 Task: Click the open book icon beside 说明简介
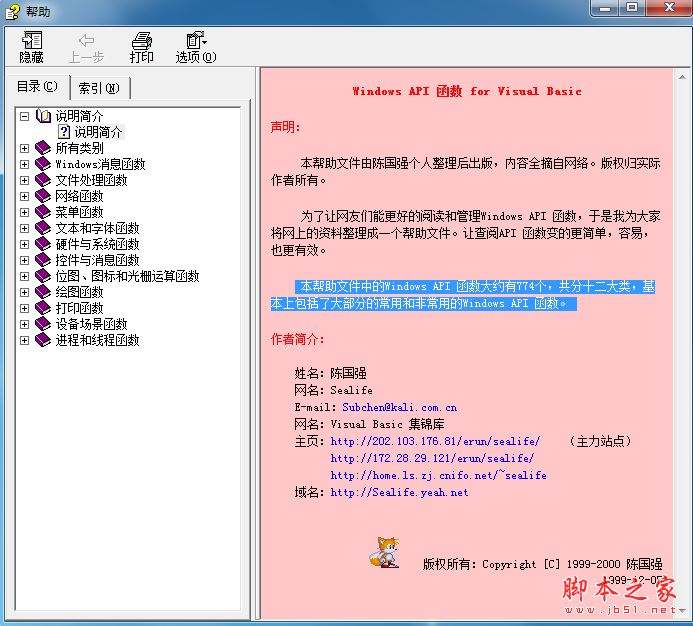43,116
